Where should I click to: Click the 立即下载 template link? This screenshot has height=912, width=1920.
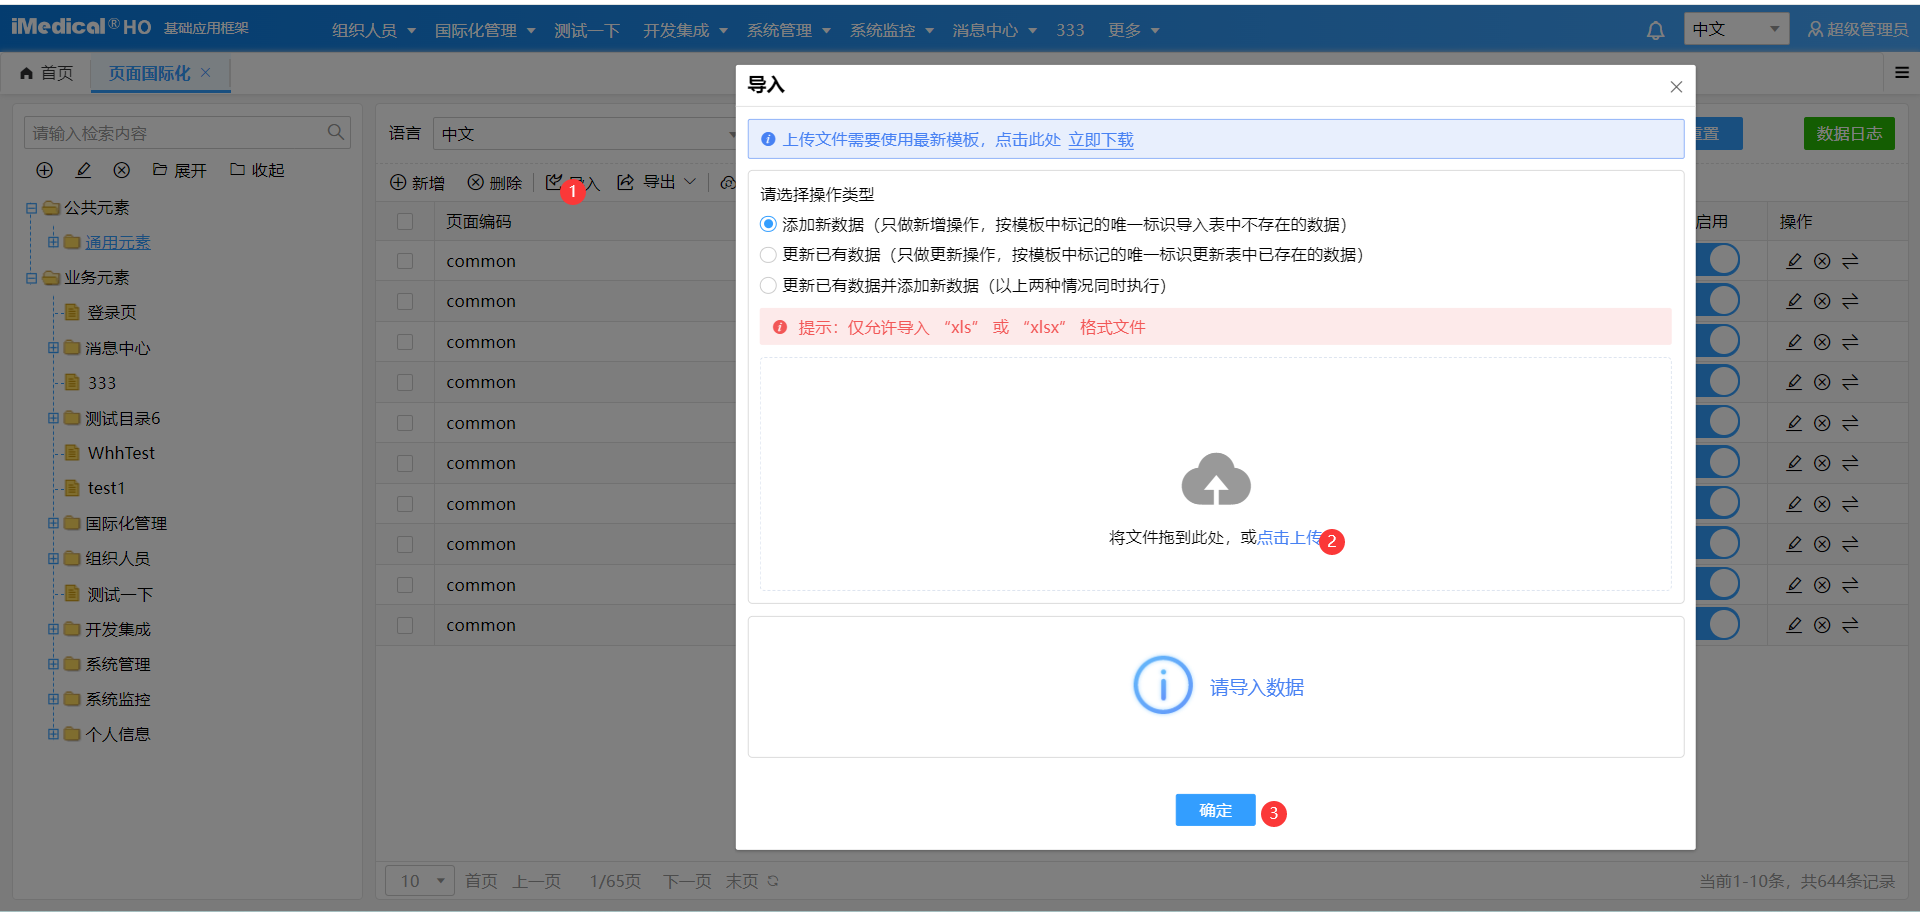1101,139
